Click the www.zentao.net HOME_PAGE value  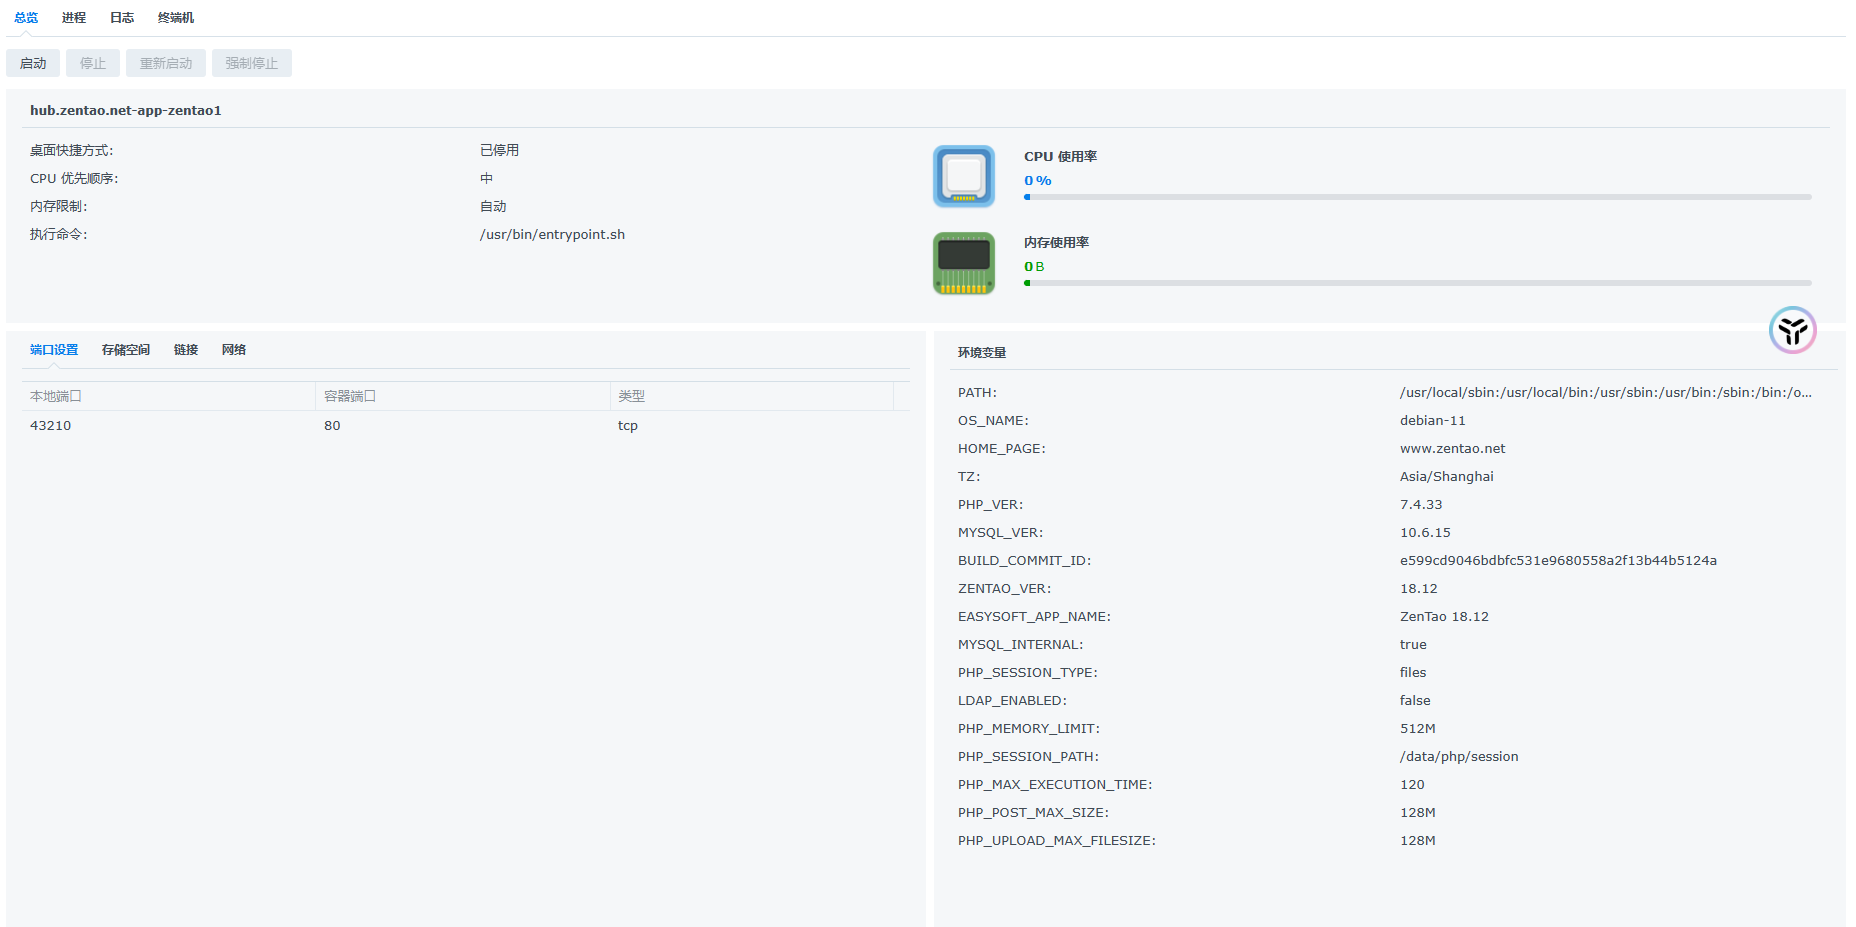pos(1452,448)
